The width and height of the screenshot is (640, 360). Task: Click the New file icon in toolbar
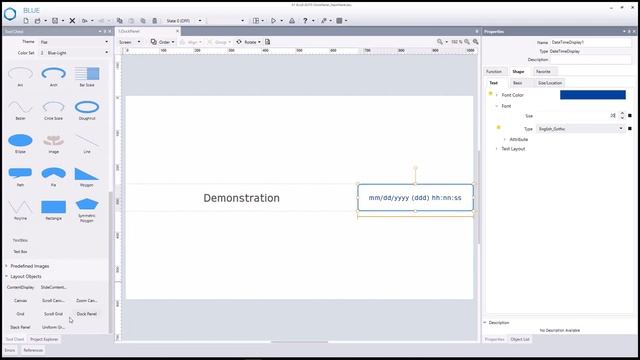pyautogui.click(x=26, y=20)
